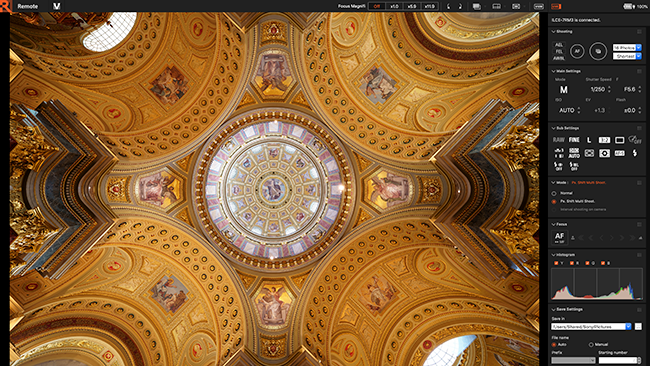Click the browse folder ellipsis button
The image size is (650, 366).
click(638, 327)
